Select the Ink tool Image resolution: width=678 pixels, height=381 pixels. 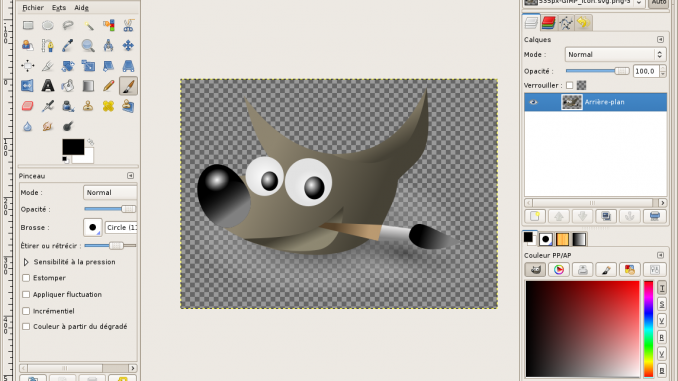point(68,106)
